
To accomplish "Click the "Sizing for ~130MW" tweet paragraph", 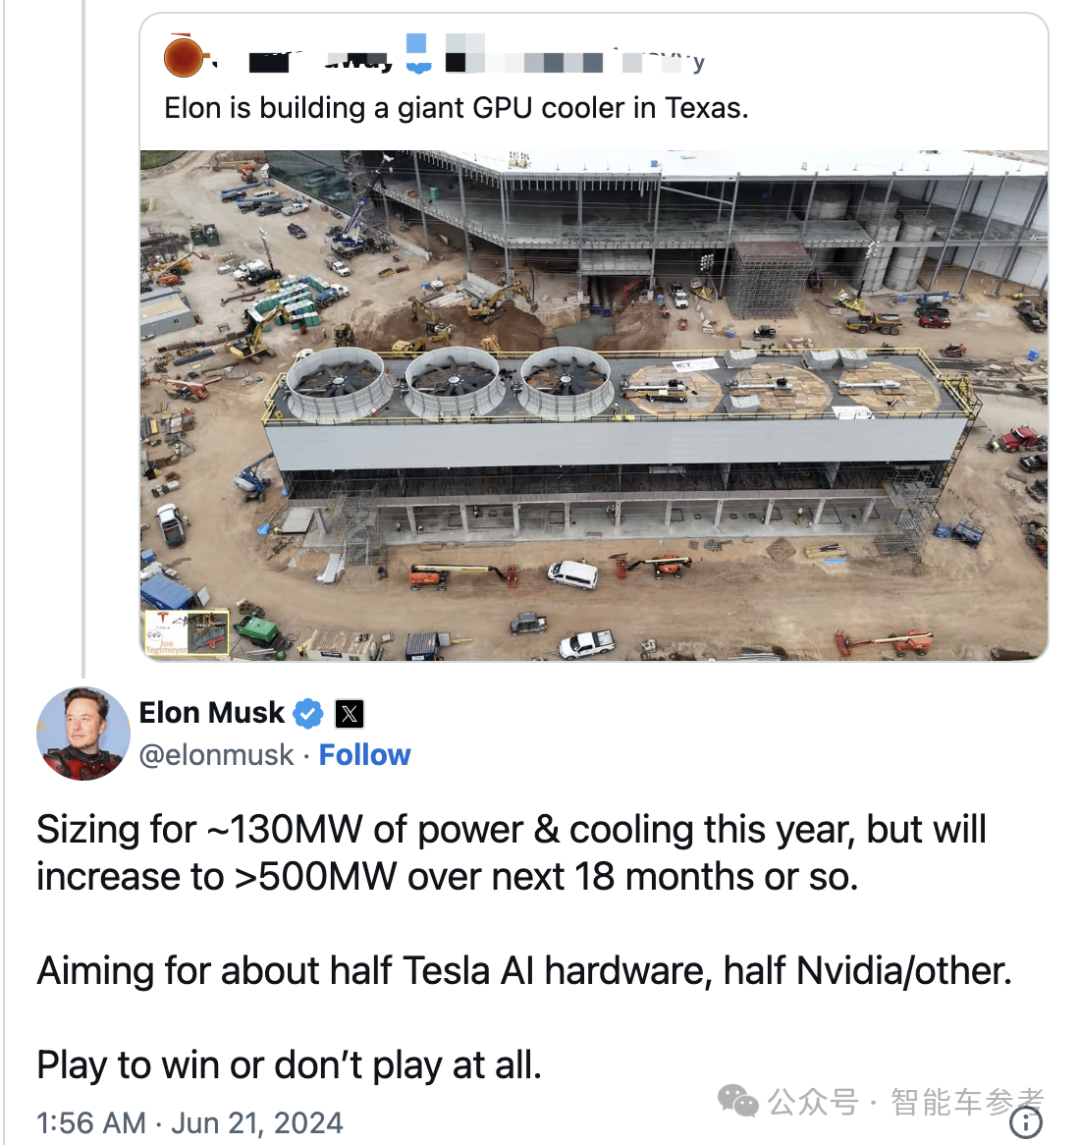I will (x=511, y=853).
